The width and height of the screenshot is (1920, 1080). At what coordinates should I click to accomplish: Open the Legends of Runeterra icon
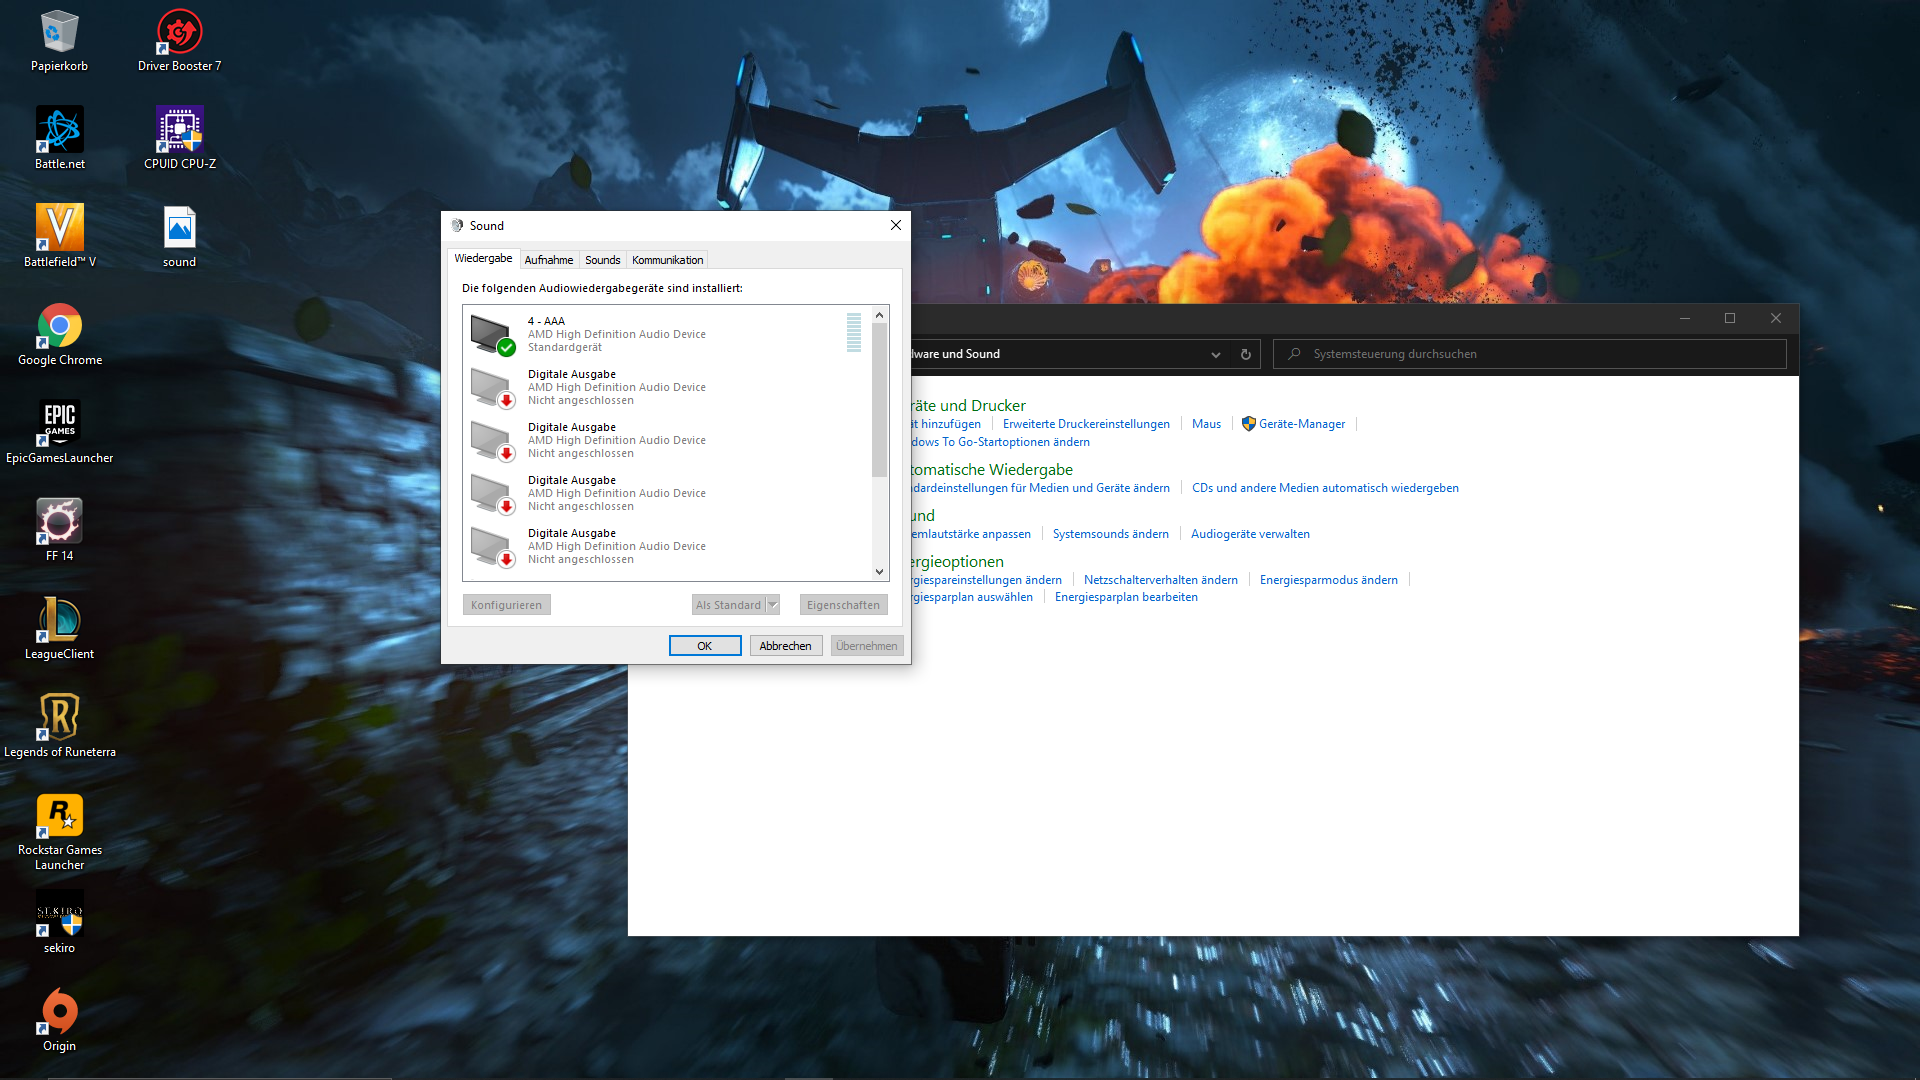pyautogui.click(x=59, y=719)
